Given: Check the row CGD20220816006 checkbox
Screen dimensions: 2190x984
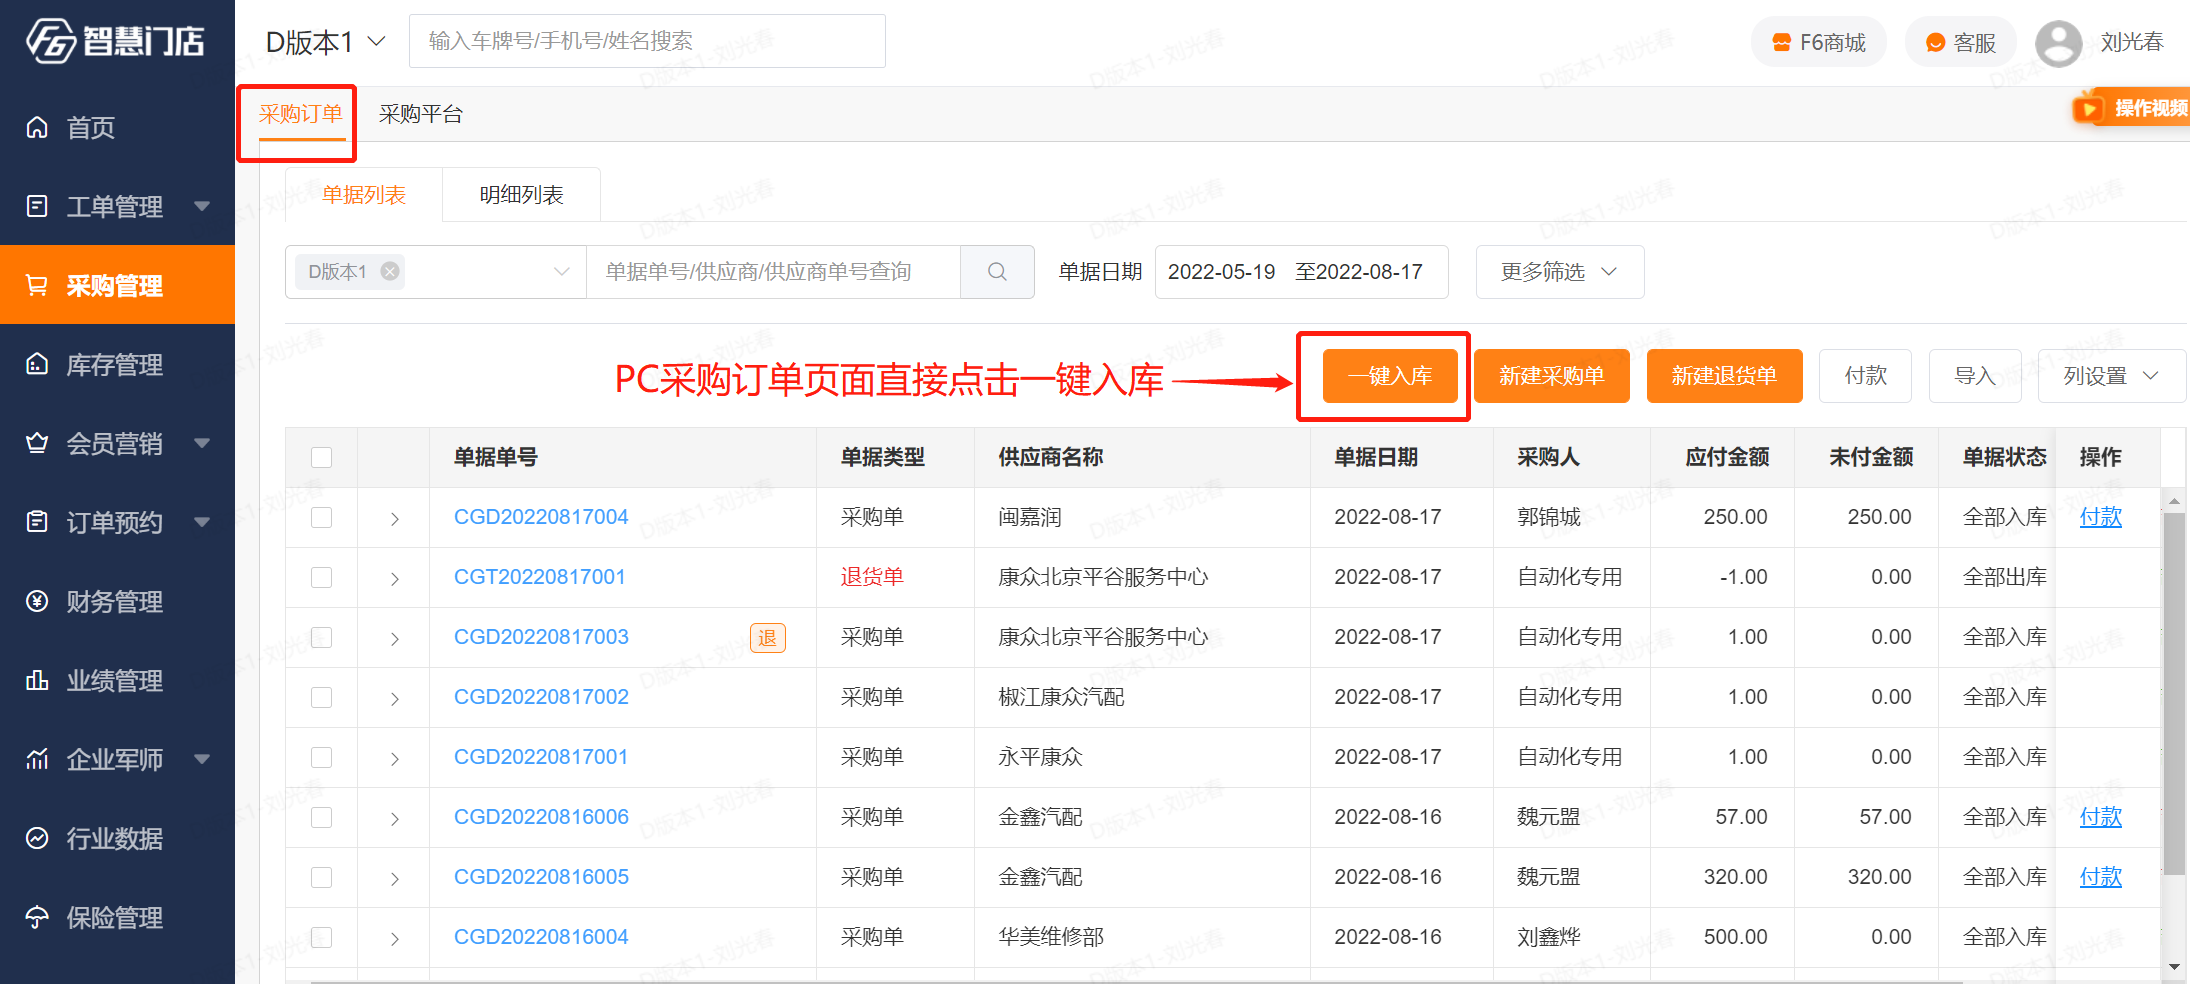Looking at the screenshot, I should tap(321, 817).
